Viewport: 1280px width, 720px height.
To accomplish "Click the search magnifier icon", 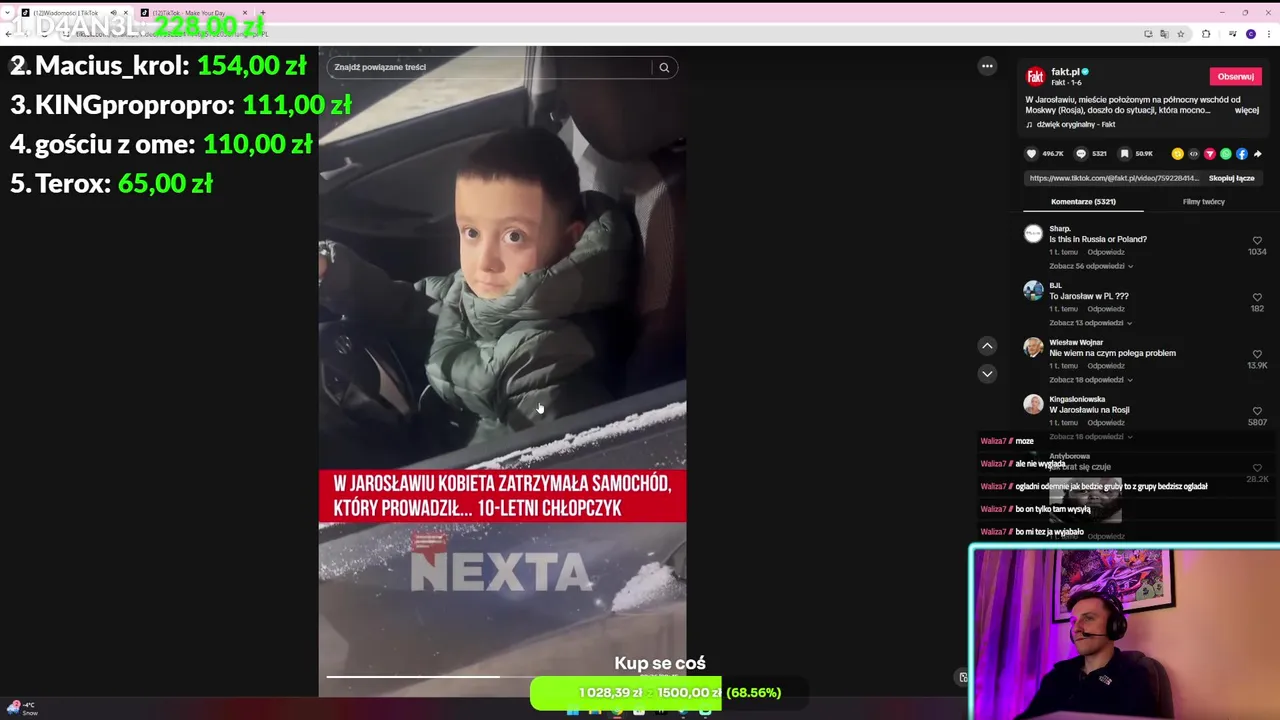I will click(664, 67).
